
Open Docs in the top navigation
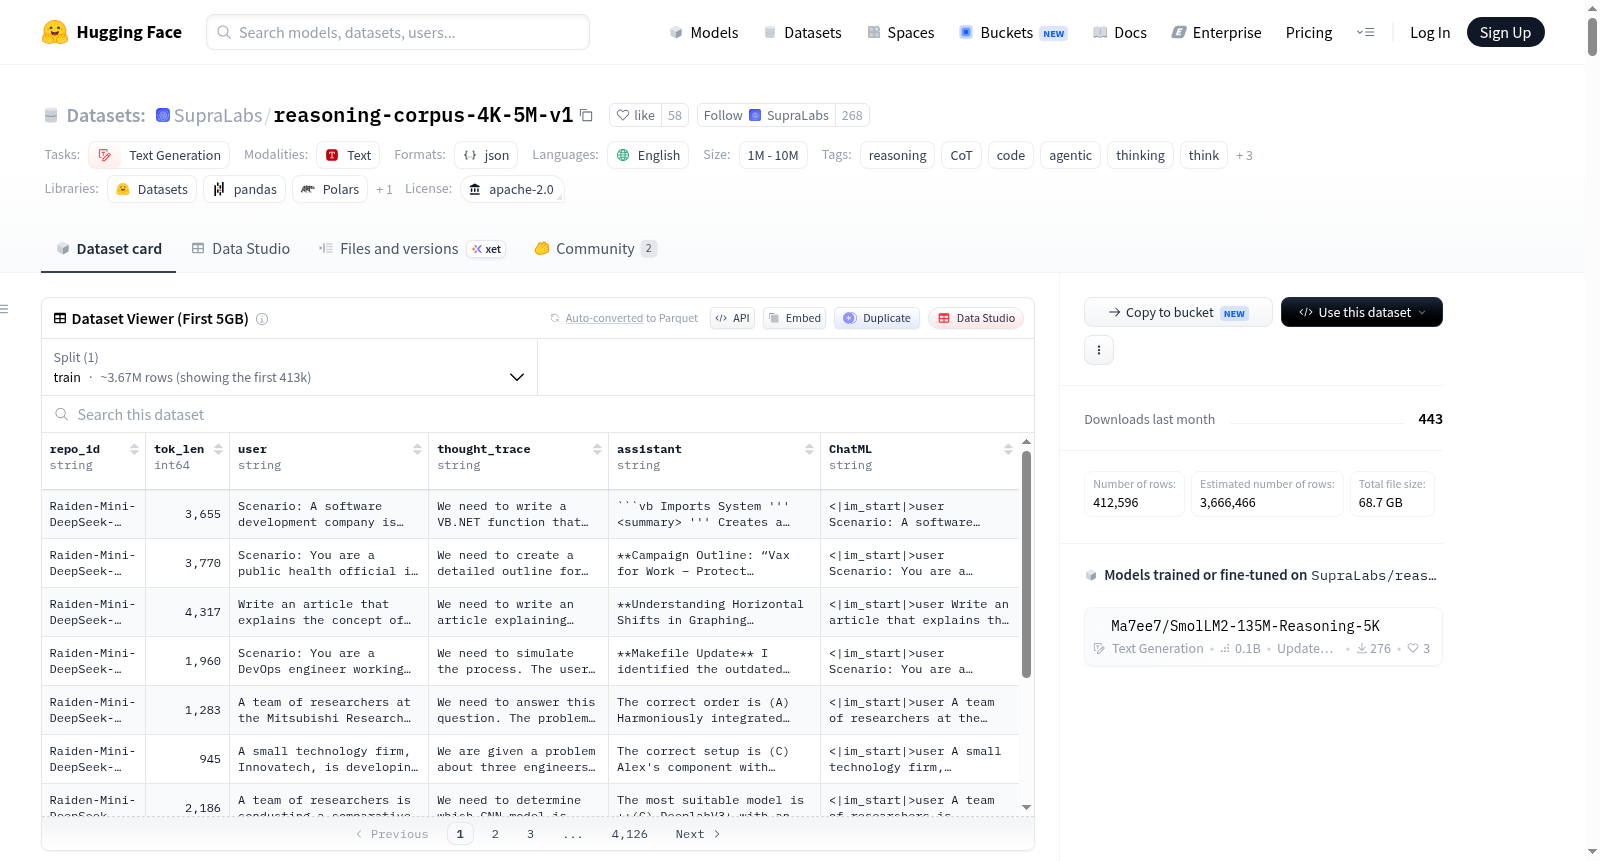click(1119, 32)
